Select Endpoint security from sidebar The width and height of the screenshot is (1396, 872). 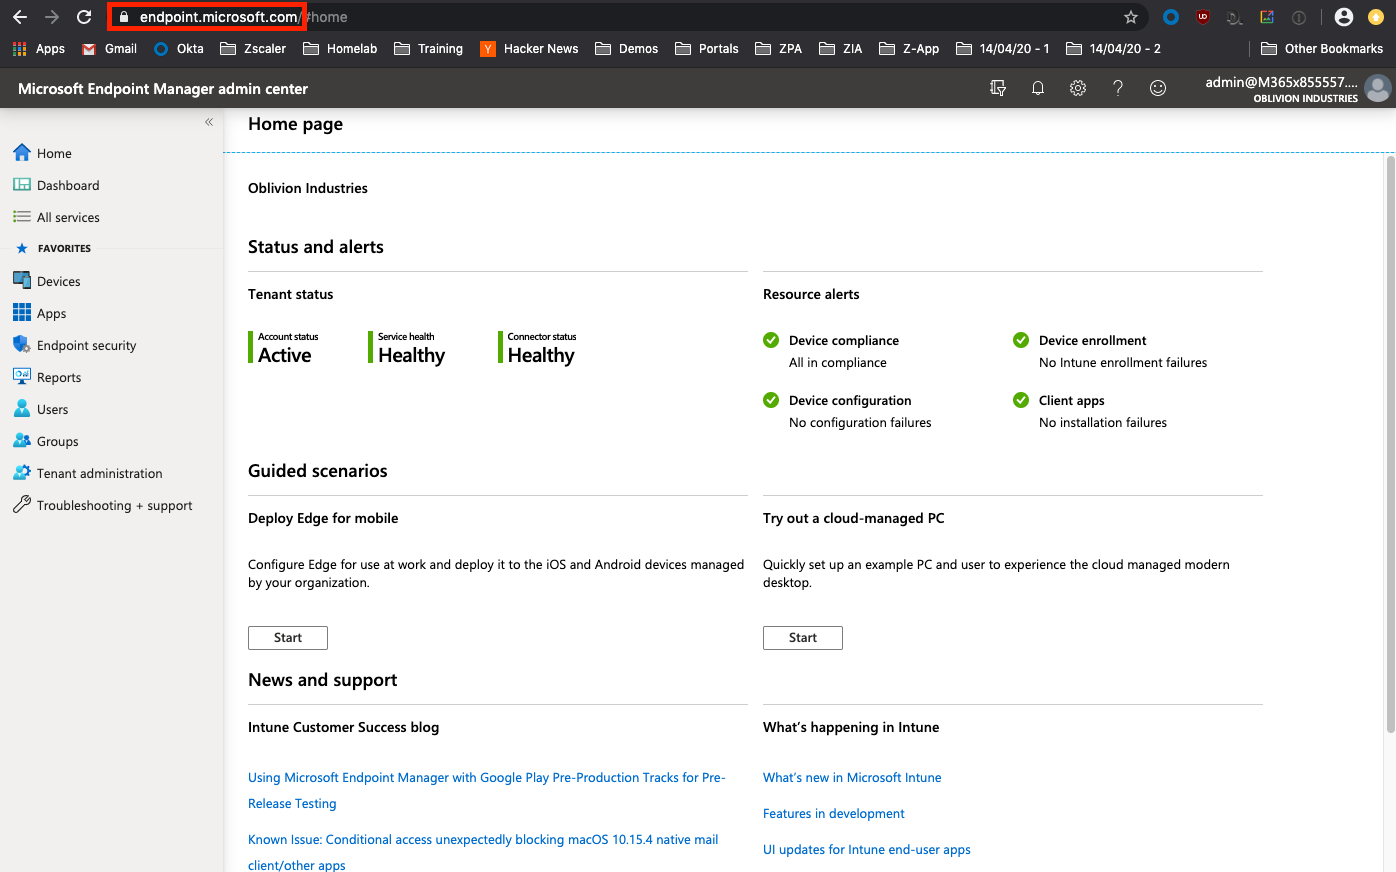(x=86, y=345)
